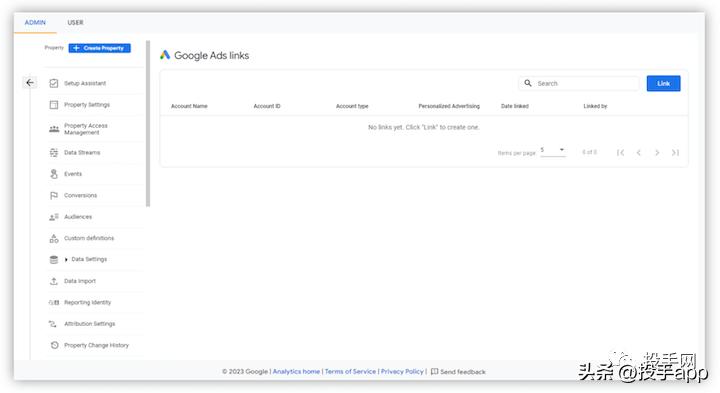
Task: Go to next page arrow
Action: 657,152
